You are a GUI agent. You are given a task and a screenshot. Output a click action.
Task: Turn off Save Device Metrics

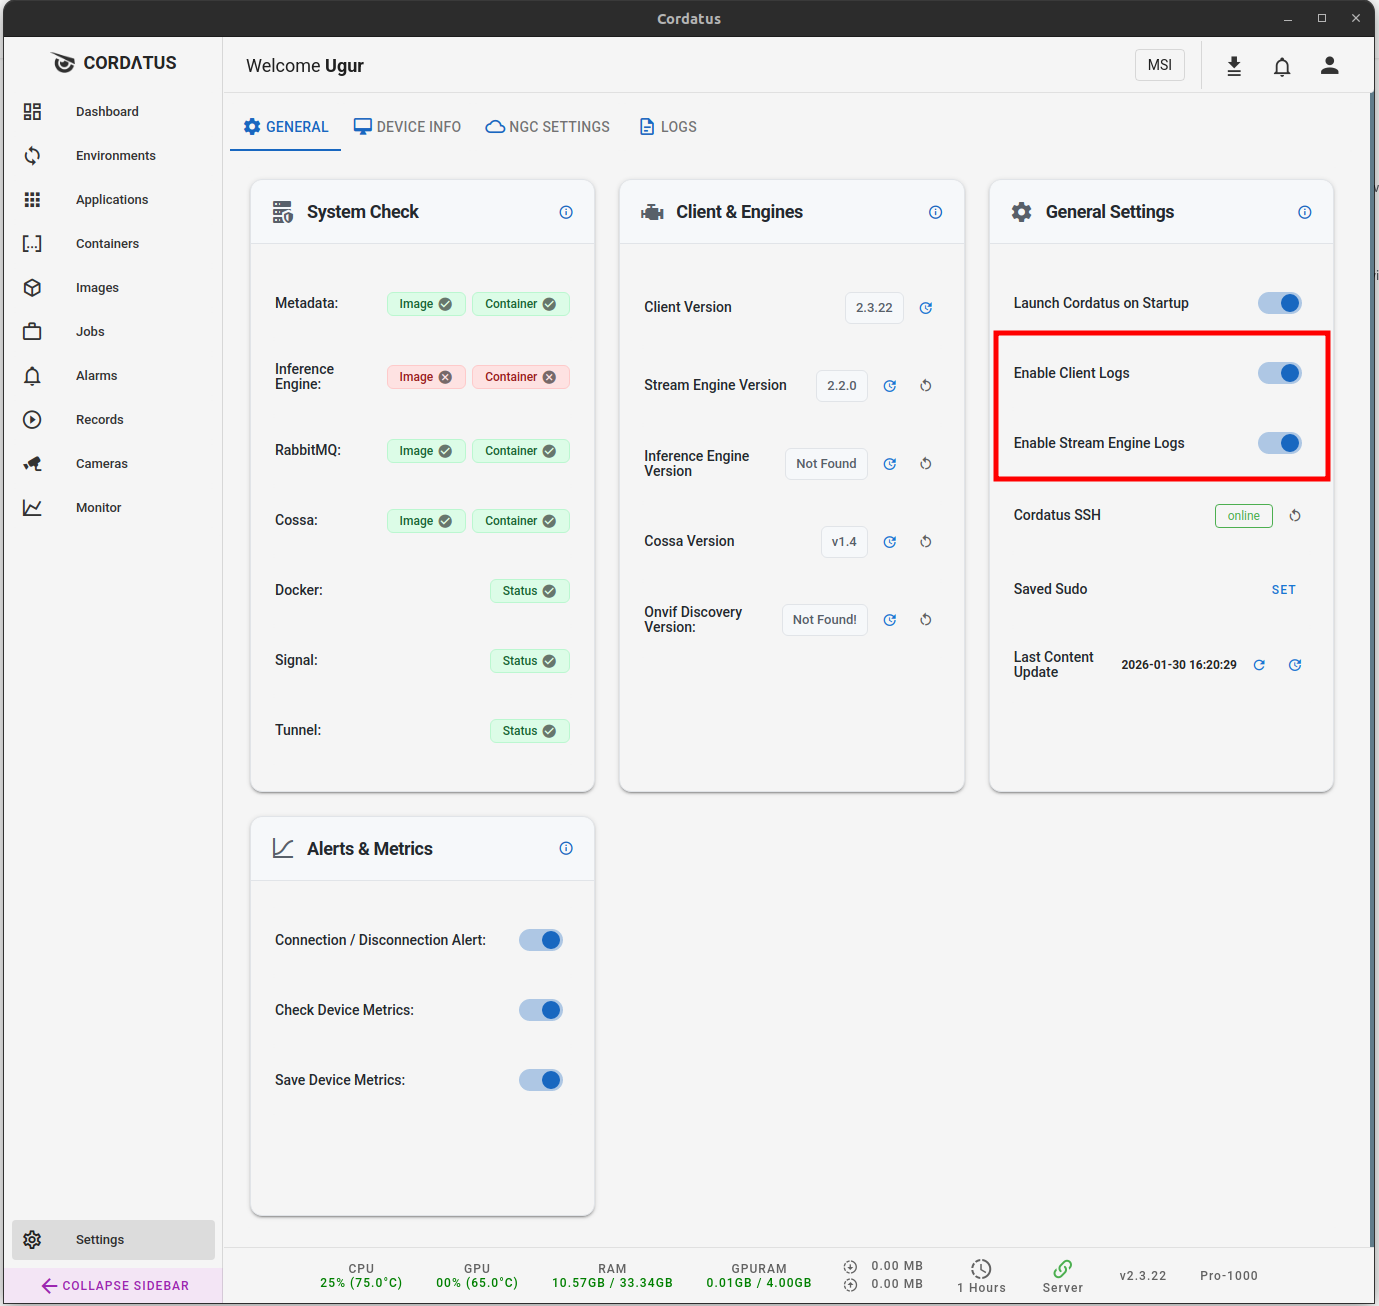(541, 1080)
